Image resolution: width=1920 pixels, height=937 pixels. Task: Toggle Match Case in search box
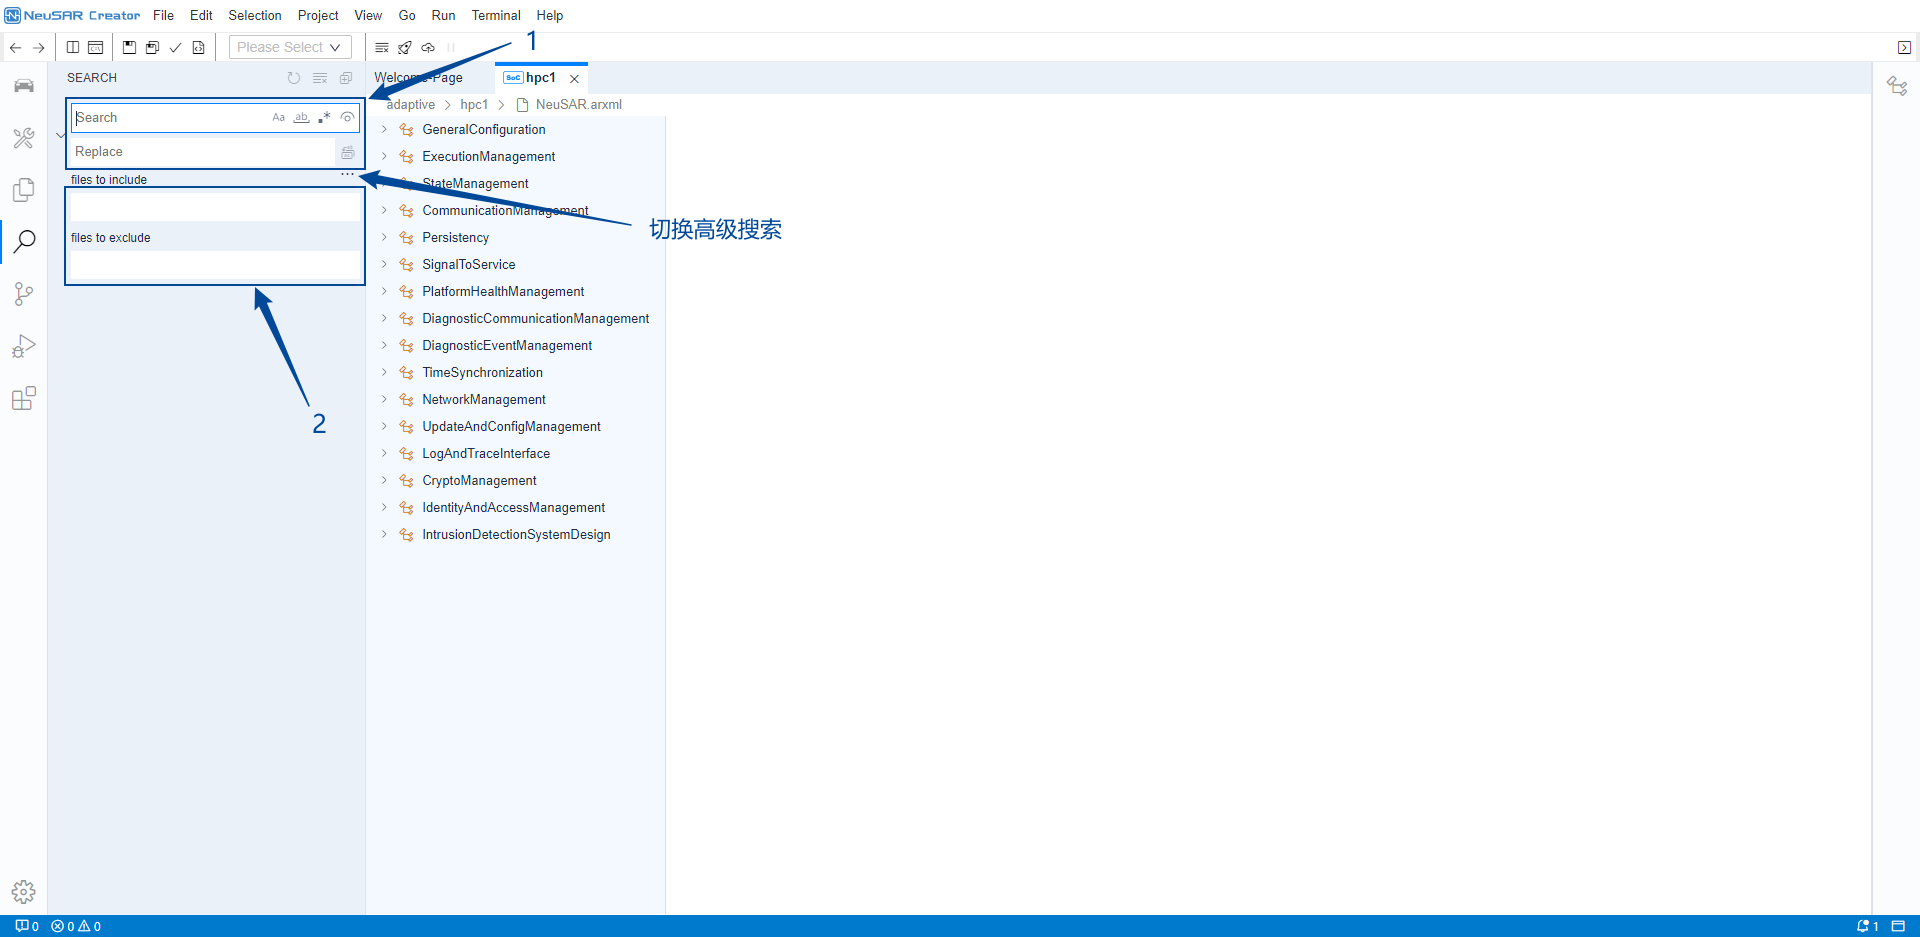[278, 118]
